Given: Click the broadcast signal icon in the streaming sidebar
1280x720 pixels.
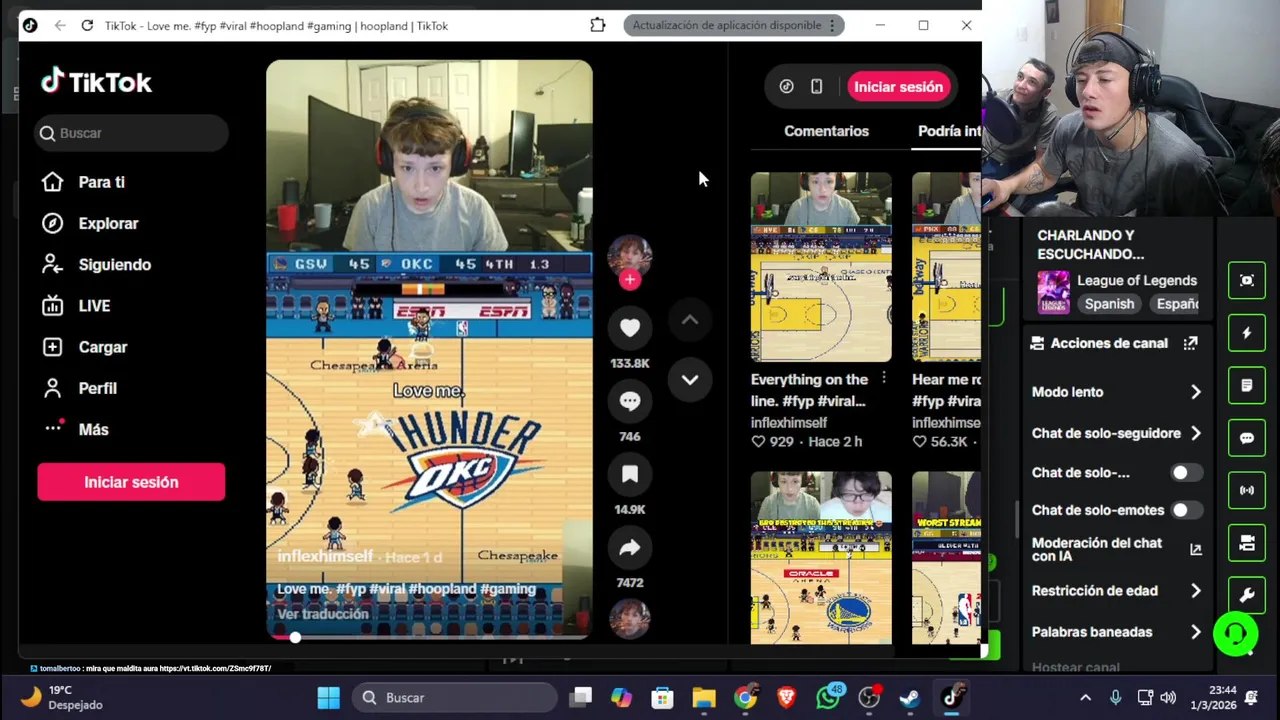Looking at the screenshot, I should pyautogui.click(x=1247, y=491).
